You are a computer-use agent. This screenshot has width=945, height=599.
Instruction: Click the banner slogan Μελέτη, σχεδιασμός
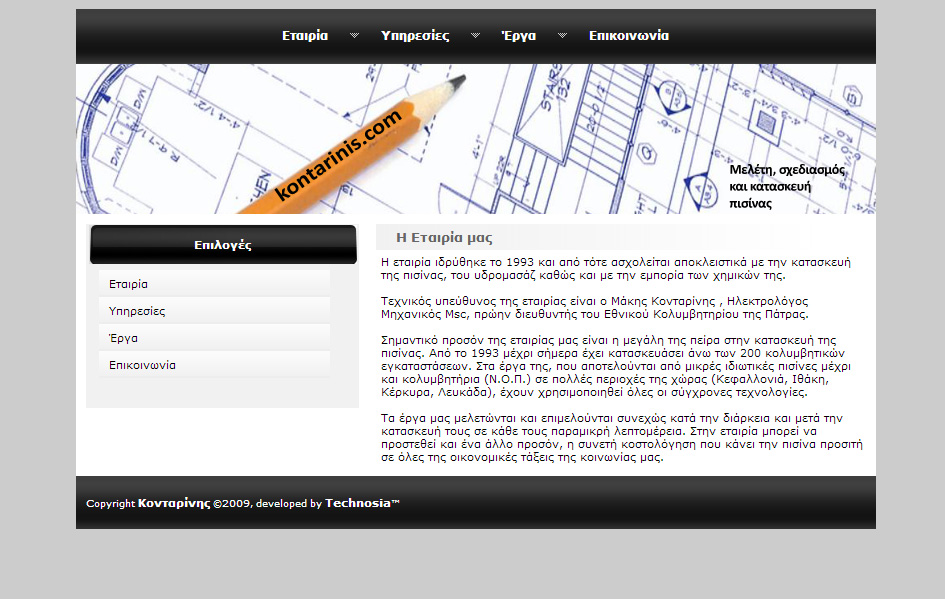coord(786,186)
